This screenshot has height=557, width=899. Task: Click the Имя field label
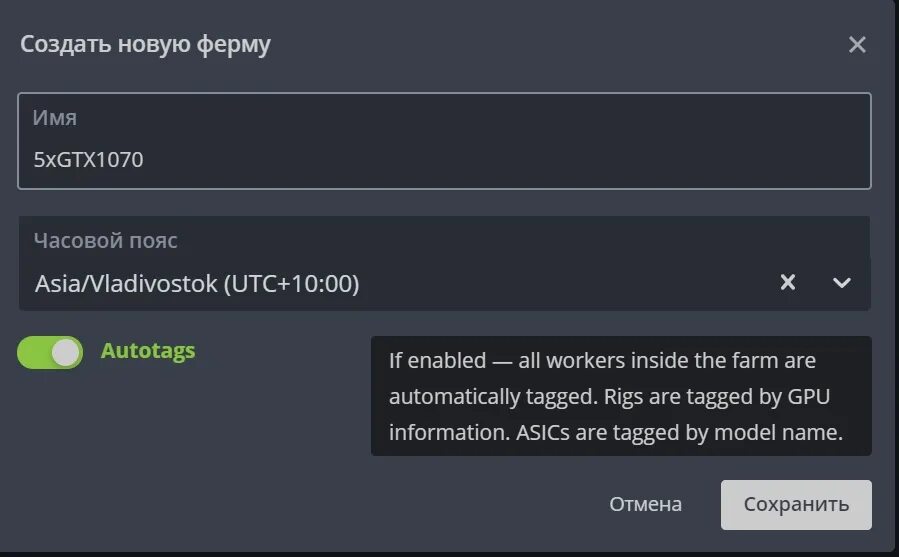(54, 118)
